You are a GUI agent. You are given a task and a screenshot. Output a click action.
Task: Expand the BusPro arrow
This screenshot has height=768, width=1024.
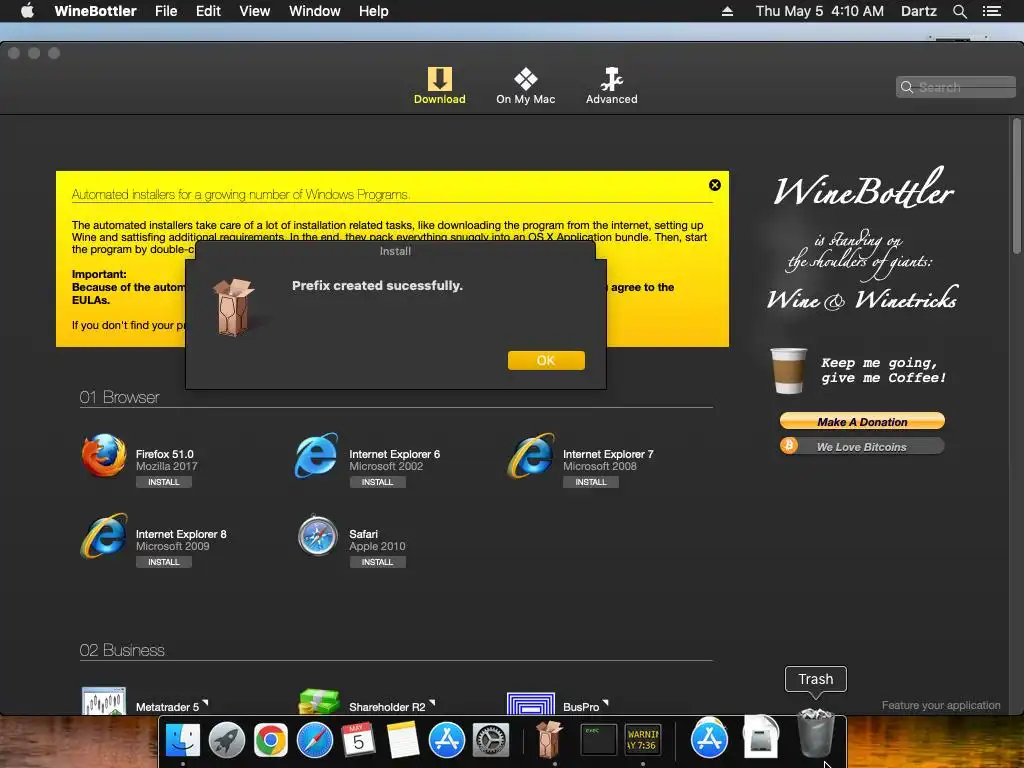(x=605, y=703)
